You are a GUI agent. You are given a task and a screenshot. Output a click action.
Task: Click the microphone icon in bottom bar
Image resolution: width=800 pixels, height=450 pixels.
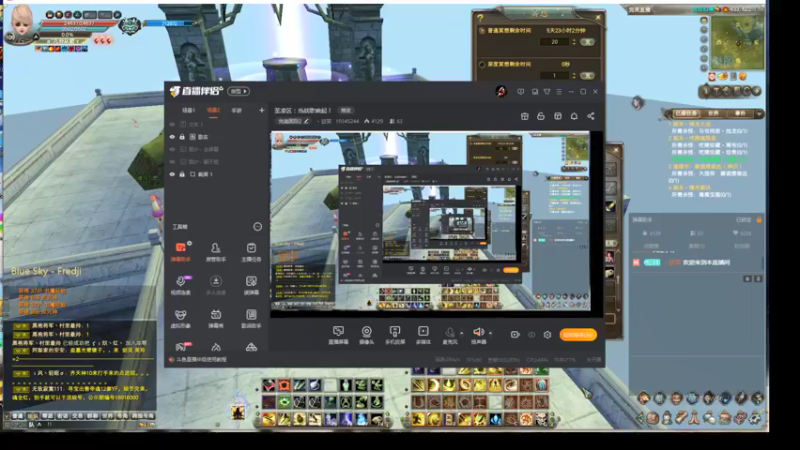pyautogui.click(x=449, y=333)
